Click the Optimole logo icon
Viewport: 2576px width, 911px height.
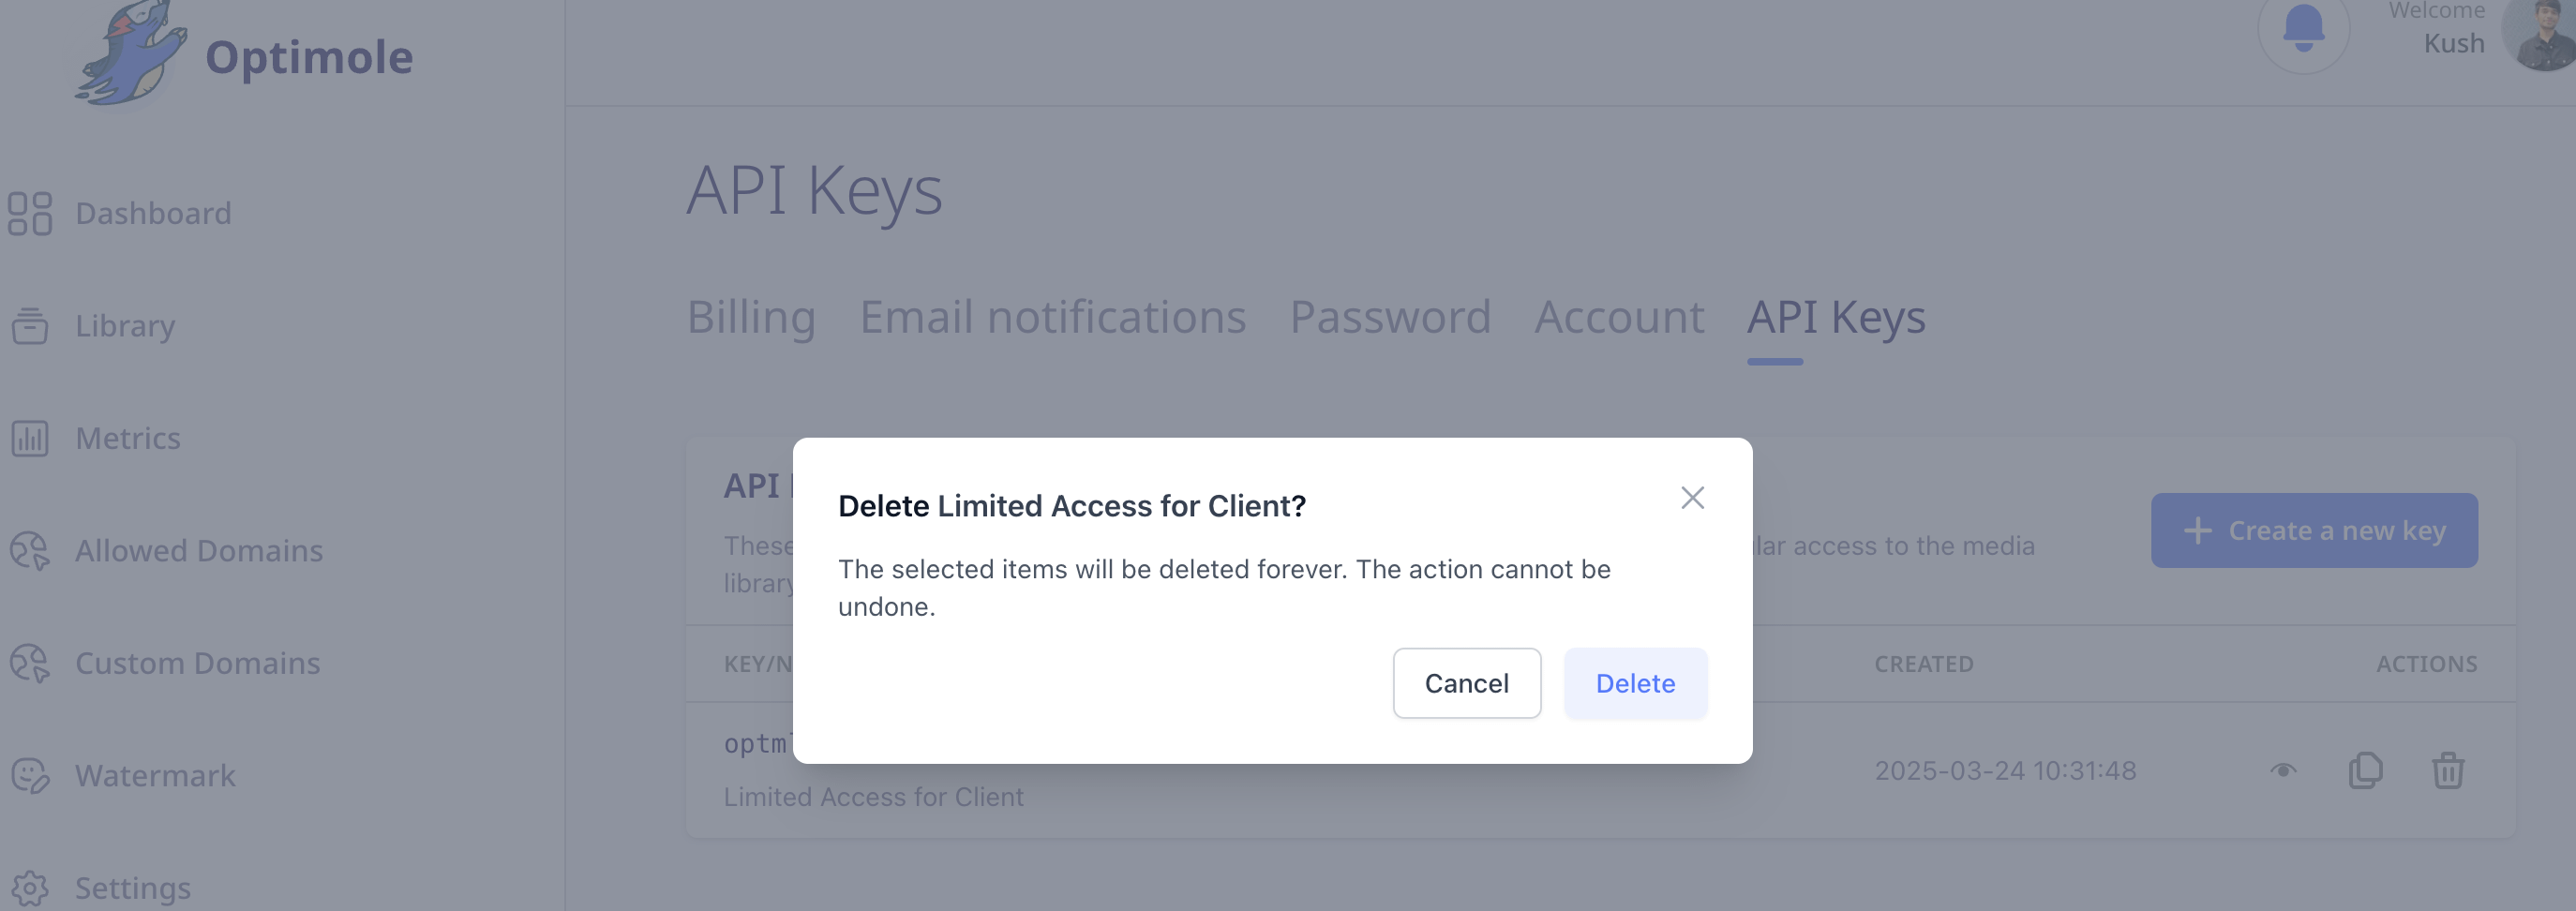130,54
